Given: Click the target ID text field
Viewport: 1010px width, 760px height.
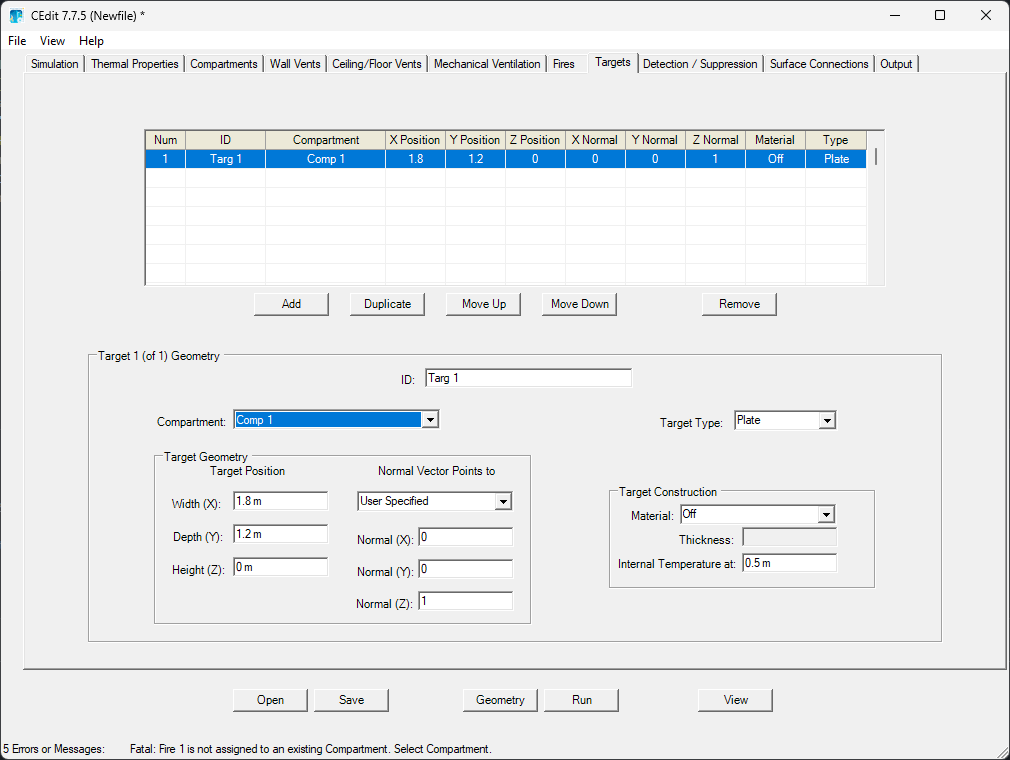Looking at the screenshot, I should click(528, 378).
